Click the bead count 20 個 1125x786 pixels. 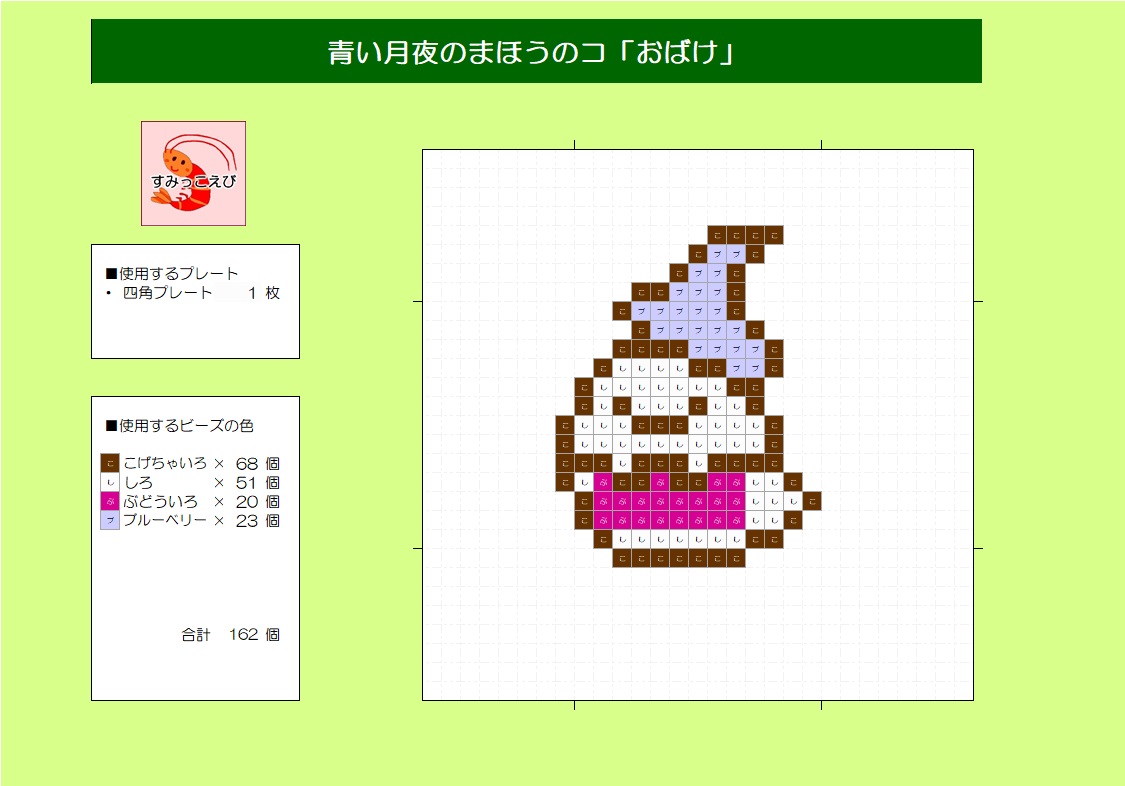point(258,501)
